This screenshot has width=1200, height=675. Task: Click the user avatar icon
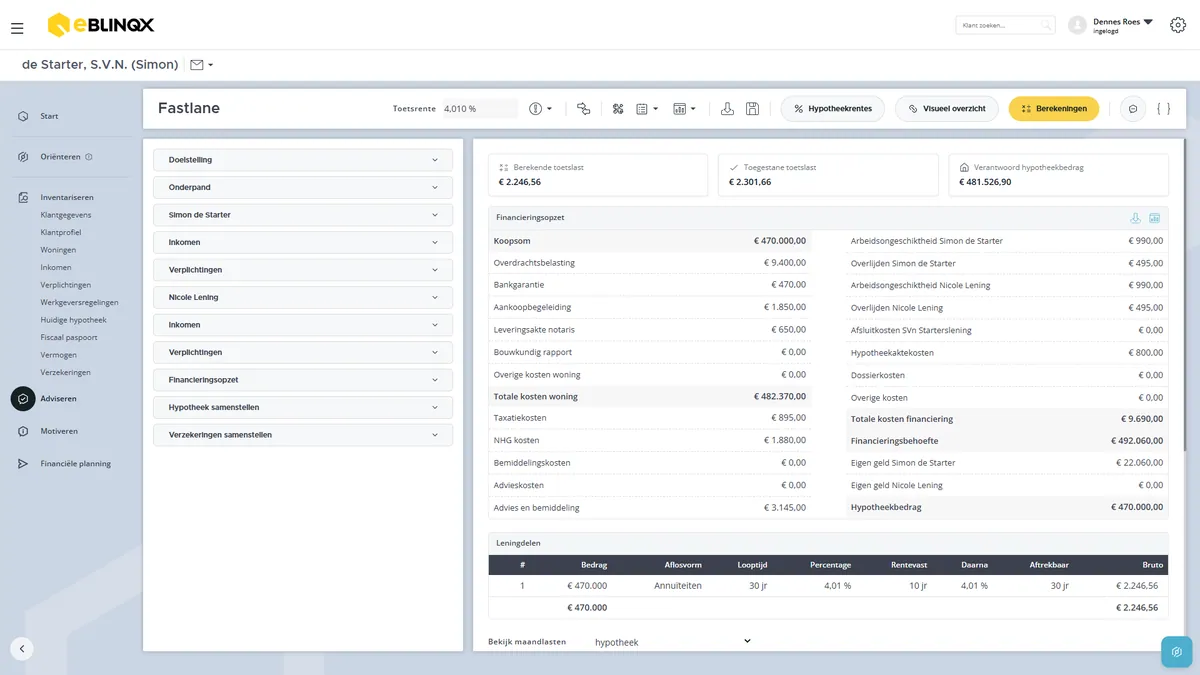coord(1077,25)
